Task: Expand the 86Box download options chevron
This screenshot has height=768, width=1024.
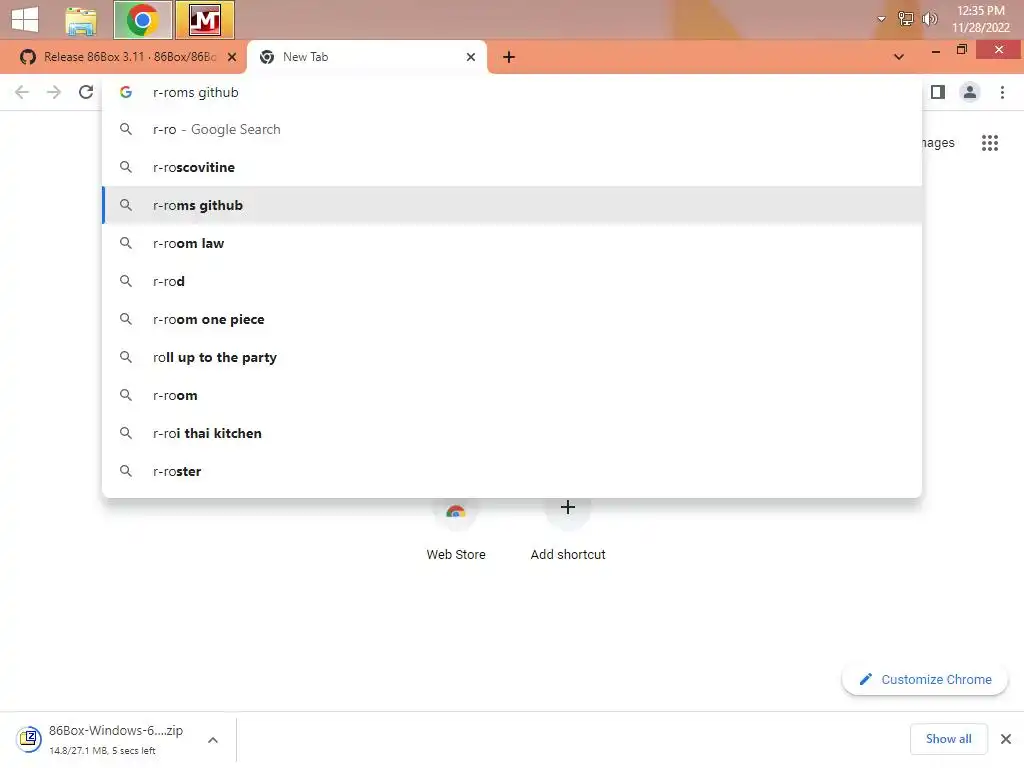Action: 213,740
